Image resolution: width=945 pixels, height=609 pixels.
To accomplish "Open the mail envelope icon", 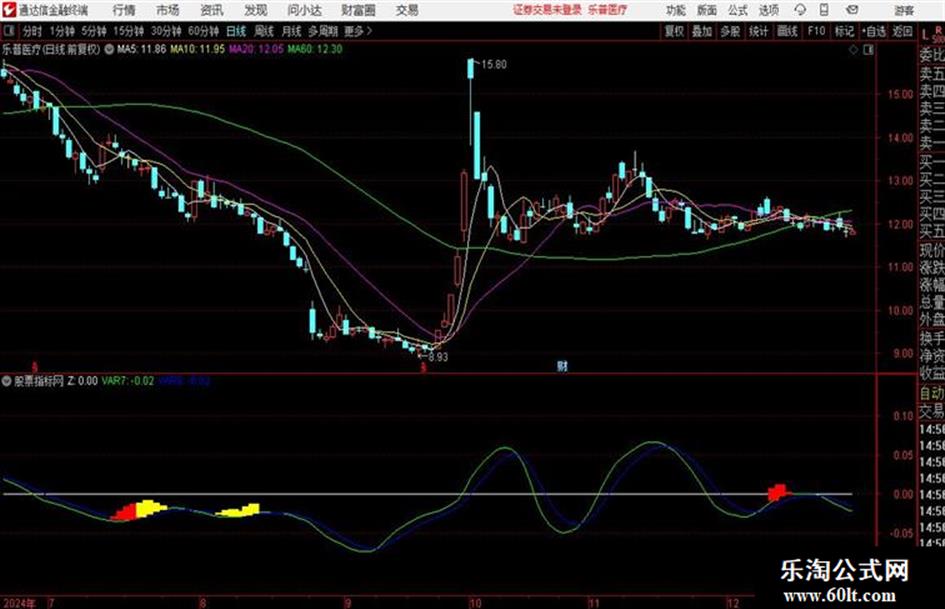I will [852, 10].
